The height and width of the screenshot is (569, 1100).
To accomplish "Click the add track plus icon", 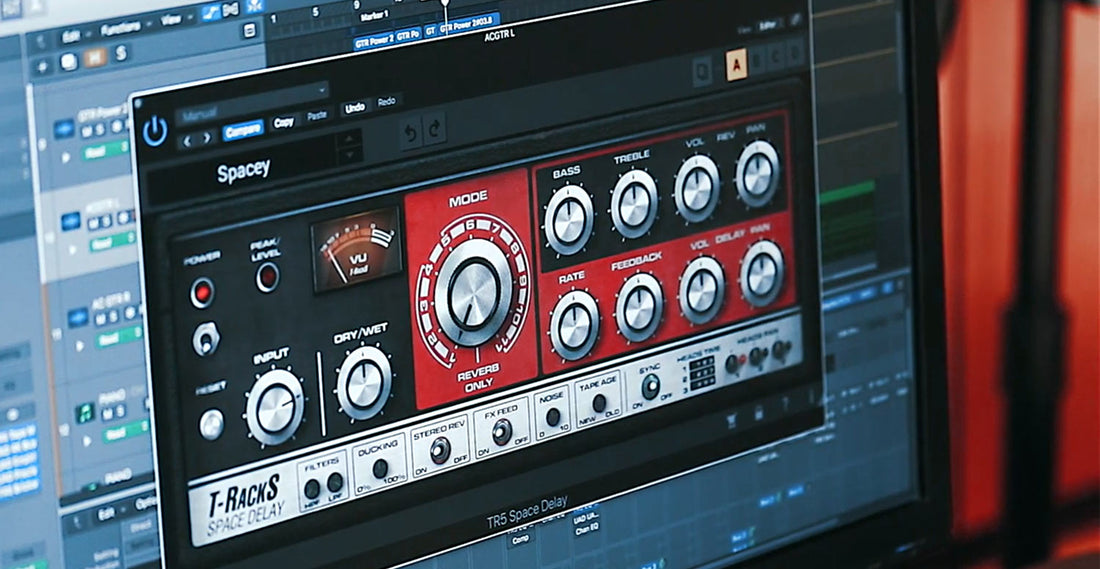I will pyautogui.click(x=42, y=67).
